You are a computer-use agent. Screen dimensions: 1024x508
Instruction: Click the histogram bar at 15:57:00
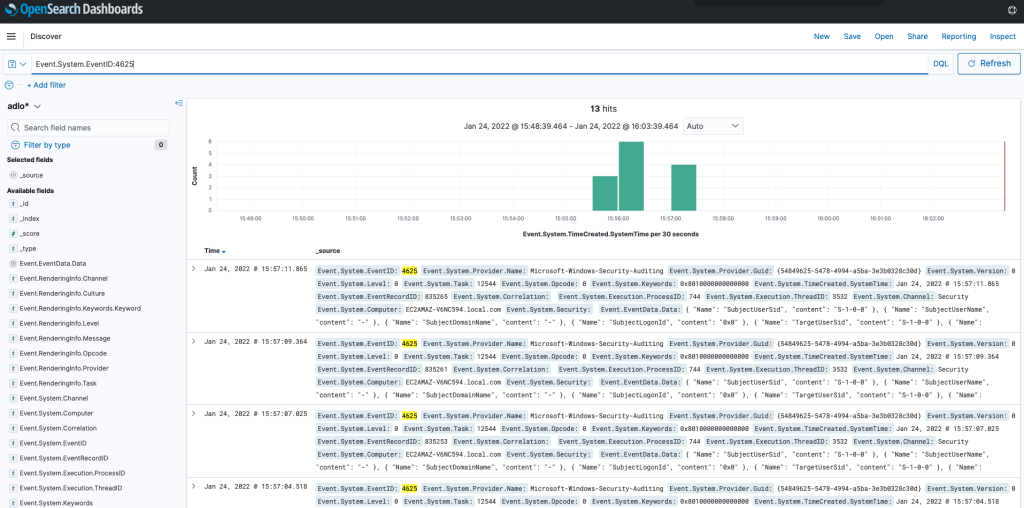tap(684, 188)
